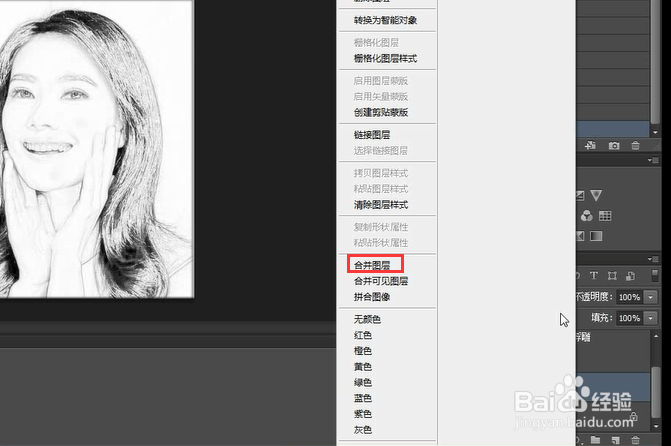The image size is (671, 446).
Task: Open the 填充 slider dropdown arrow
Action: (x=651, y=318)
